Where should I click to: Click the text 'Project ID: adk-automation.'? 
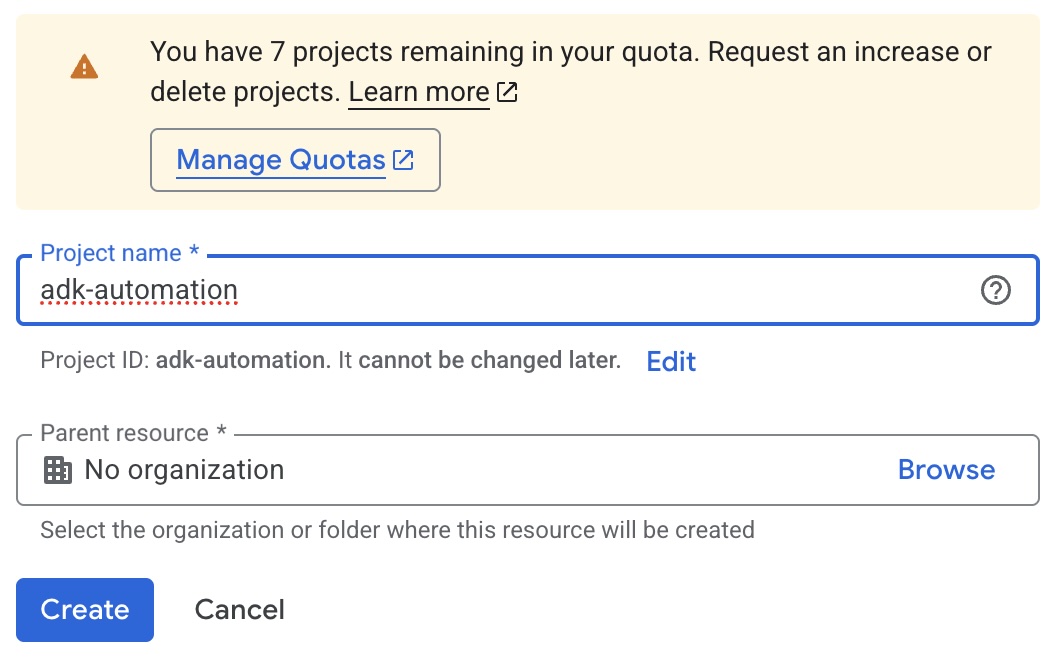click(186, 360)
